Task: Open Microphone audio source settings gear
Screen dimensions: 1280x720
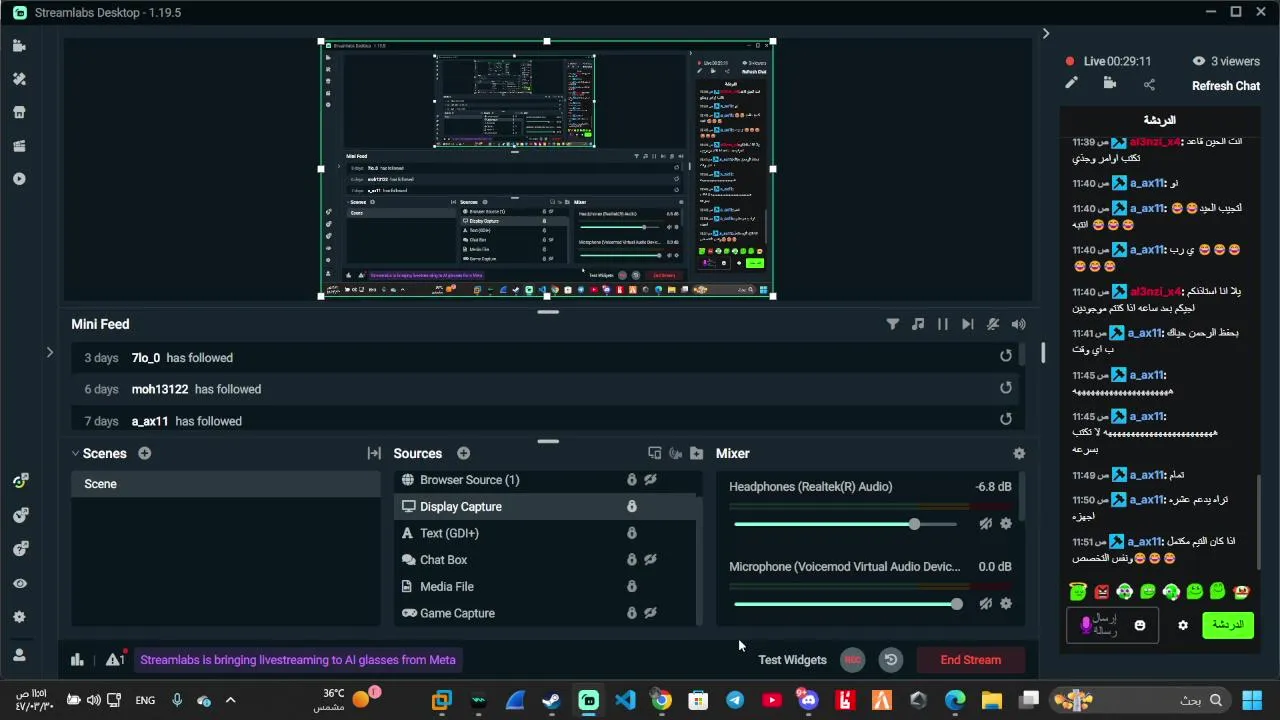Action: pos(1006,604)
